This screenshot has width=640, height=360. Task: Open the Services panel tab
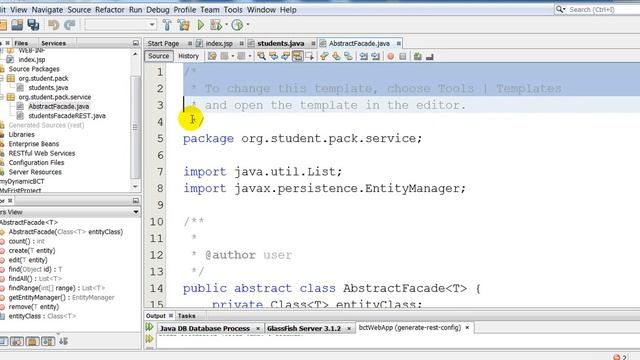(x=53, y=43)
